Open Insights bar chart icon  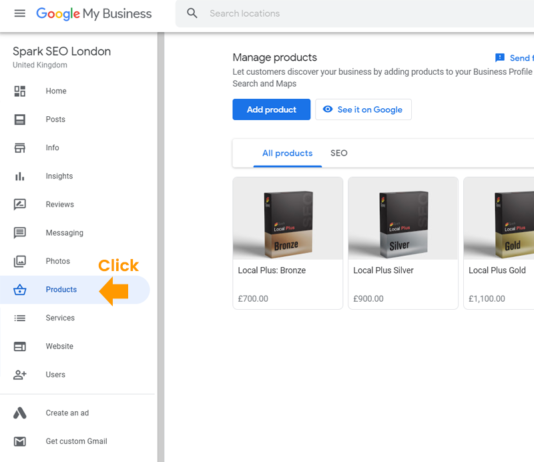(20, 176)
